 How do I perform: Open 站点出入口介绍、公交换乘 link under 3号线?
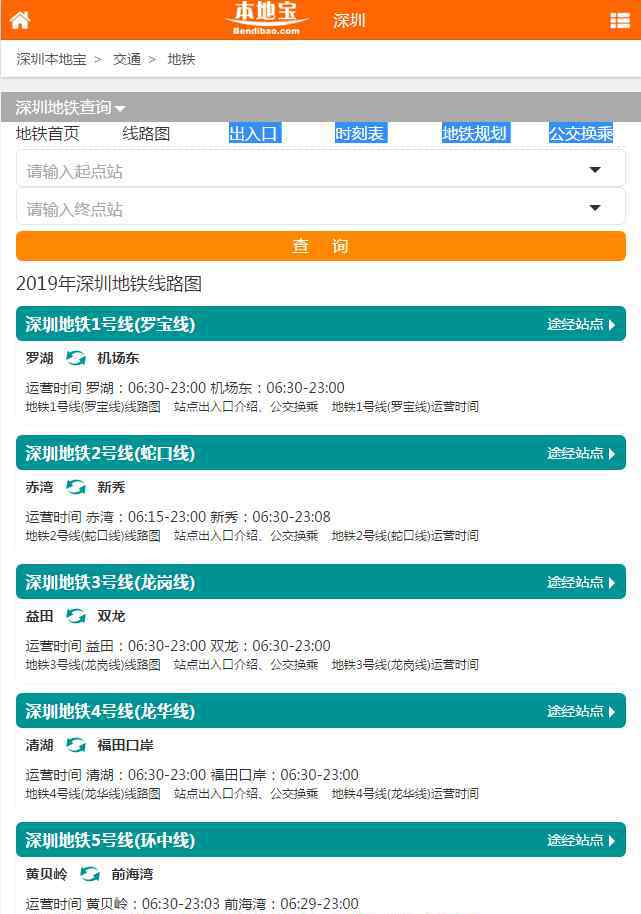click(246, 665)
